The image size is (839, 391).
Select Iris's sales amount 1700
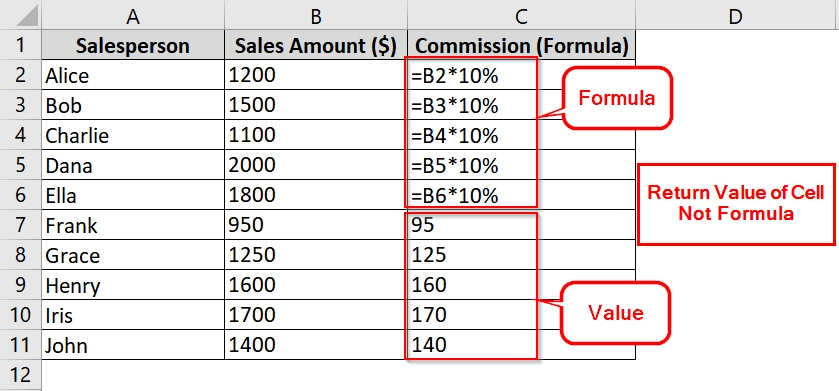tap(316, 315)
